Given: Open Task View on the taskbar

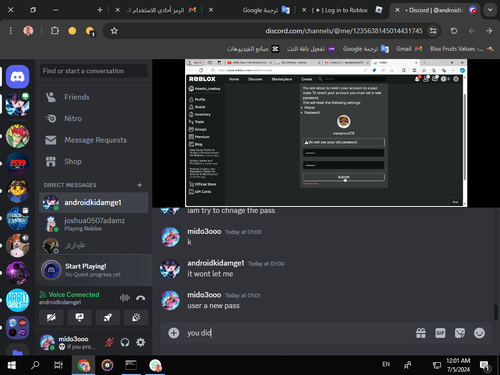Looking at the screenshot, I should coord(58,365).
